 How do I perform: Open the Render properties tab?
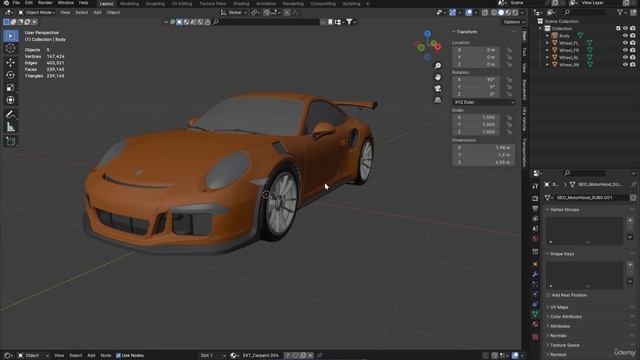click(535, 198)
